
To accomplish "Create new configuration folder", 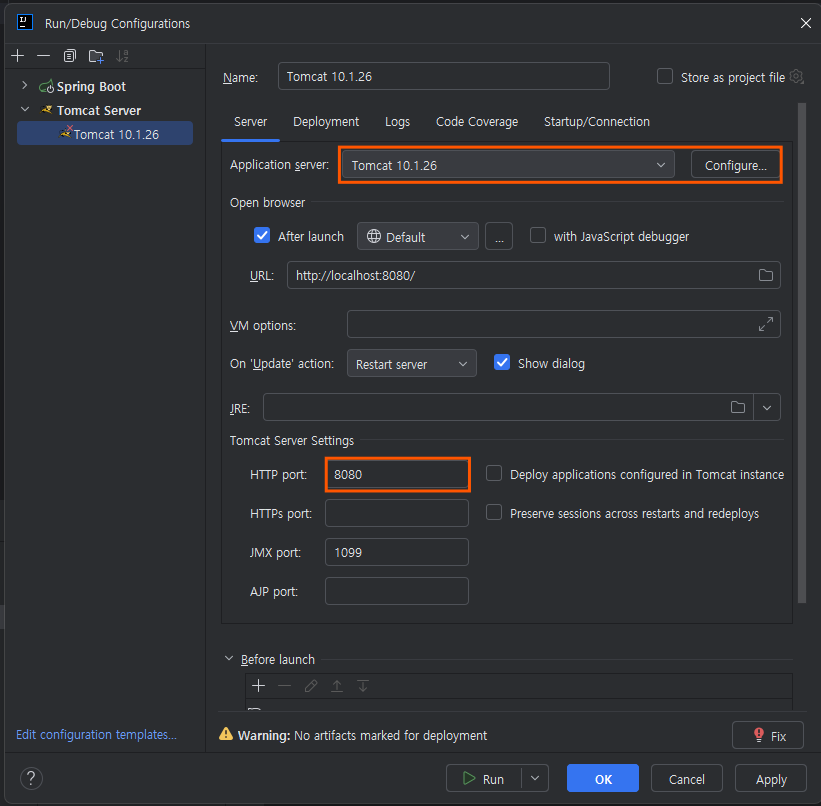I will coord(96,56).
